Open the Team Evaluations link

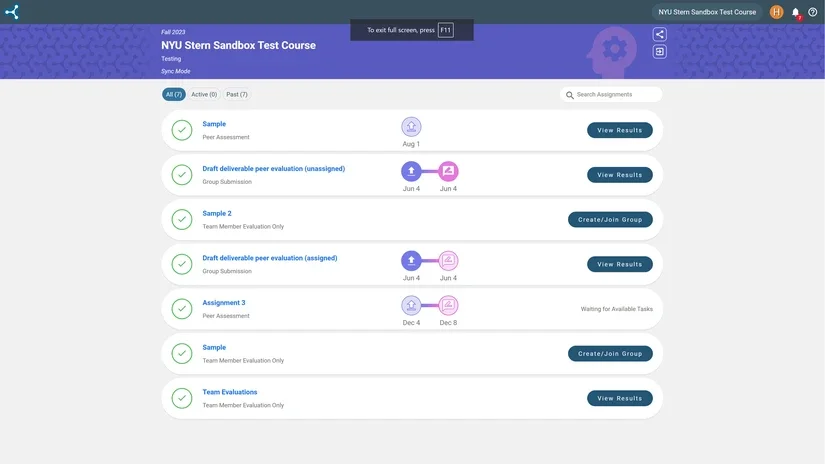(x=230, y=392)
